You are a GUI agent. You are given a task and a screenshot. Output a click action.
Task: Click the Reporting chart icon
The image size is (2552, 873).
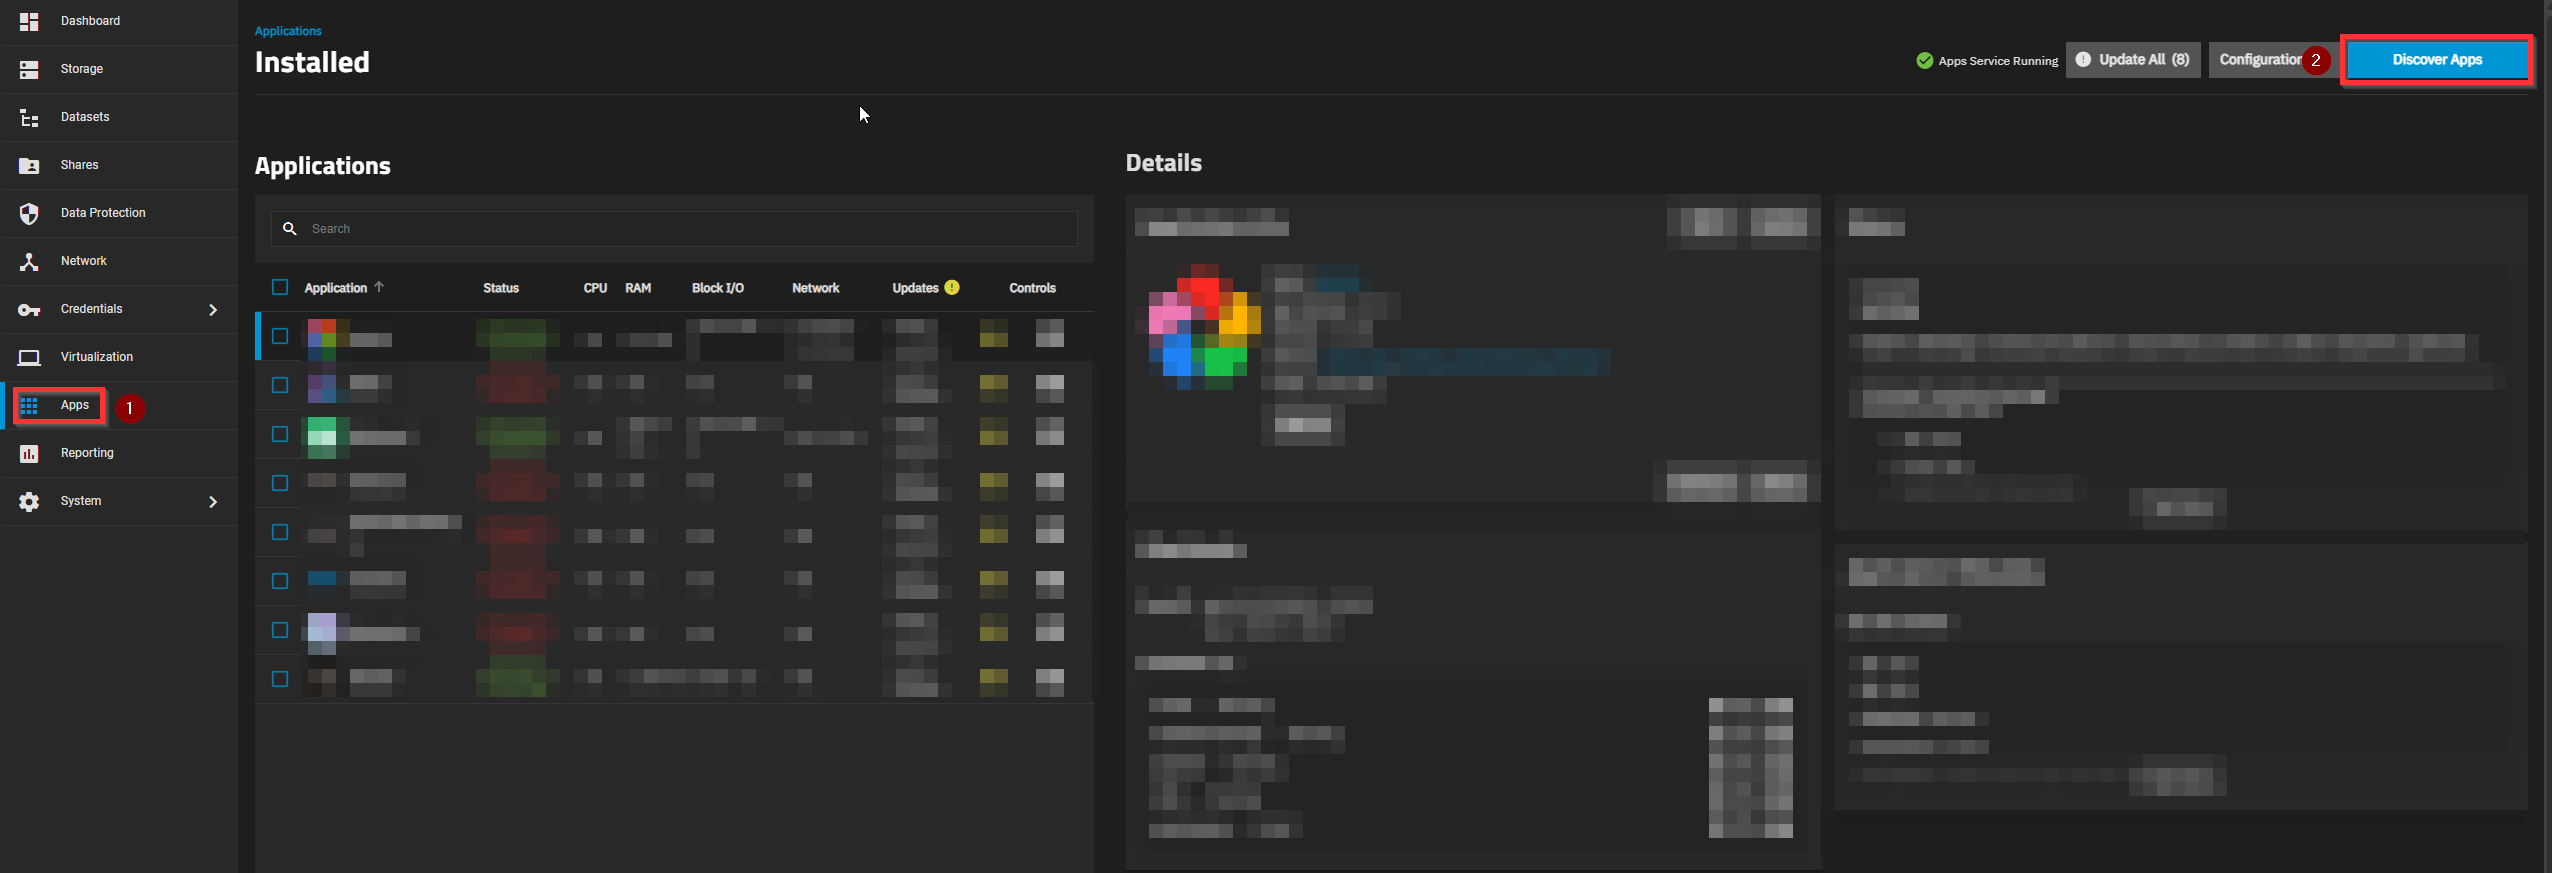point(29,453)
